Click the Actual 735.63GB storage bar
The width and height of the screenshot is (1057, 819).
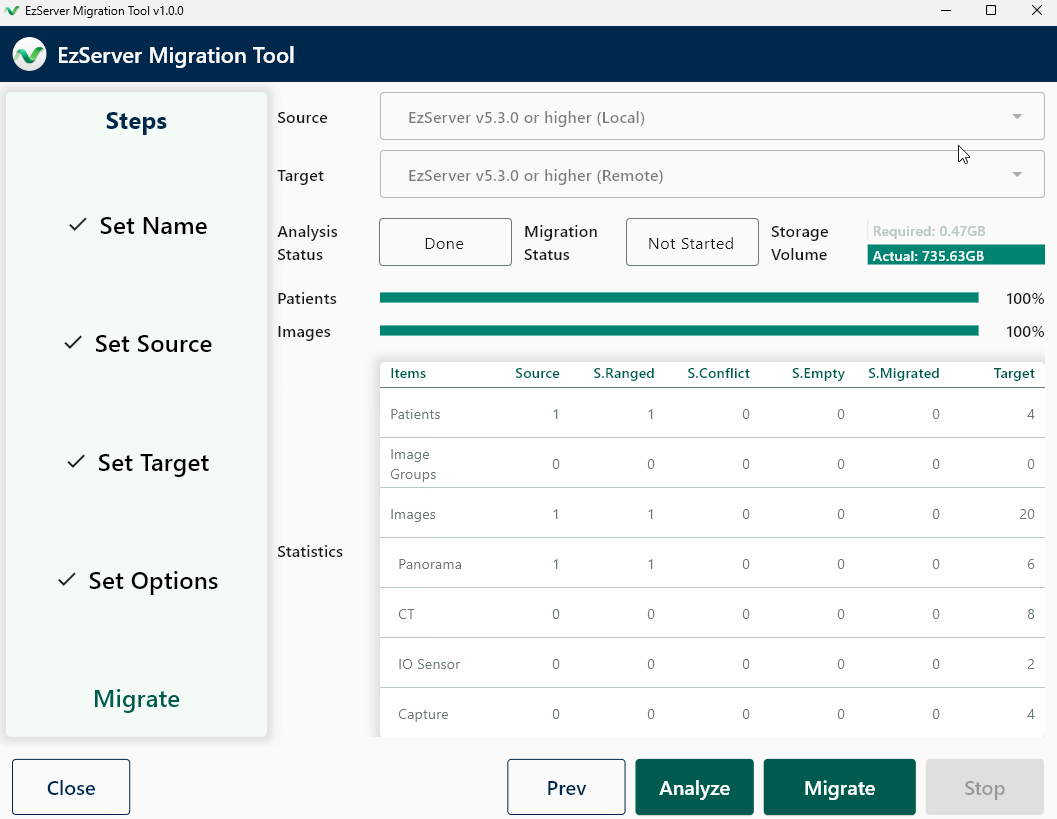click(x=956, y=255)
